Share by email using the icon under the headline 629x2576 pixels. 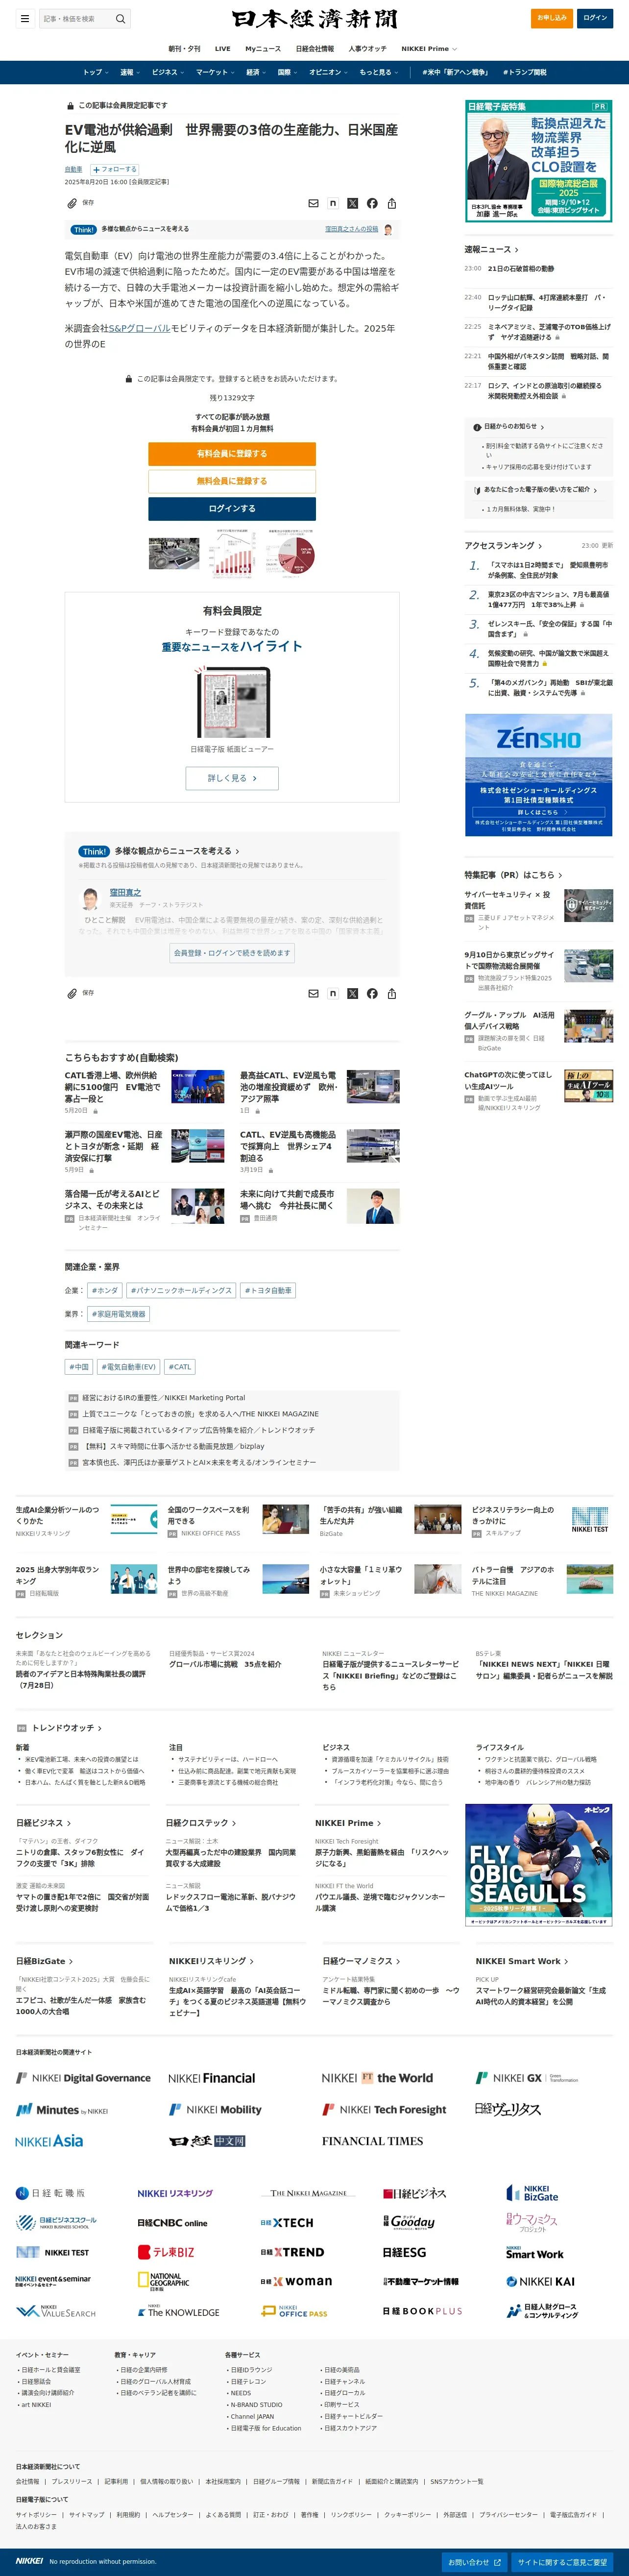coord(313,203)
